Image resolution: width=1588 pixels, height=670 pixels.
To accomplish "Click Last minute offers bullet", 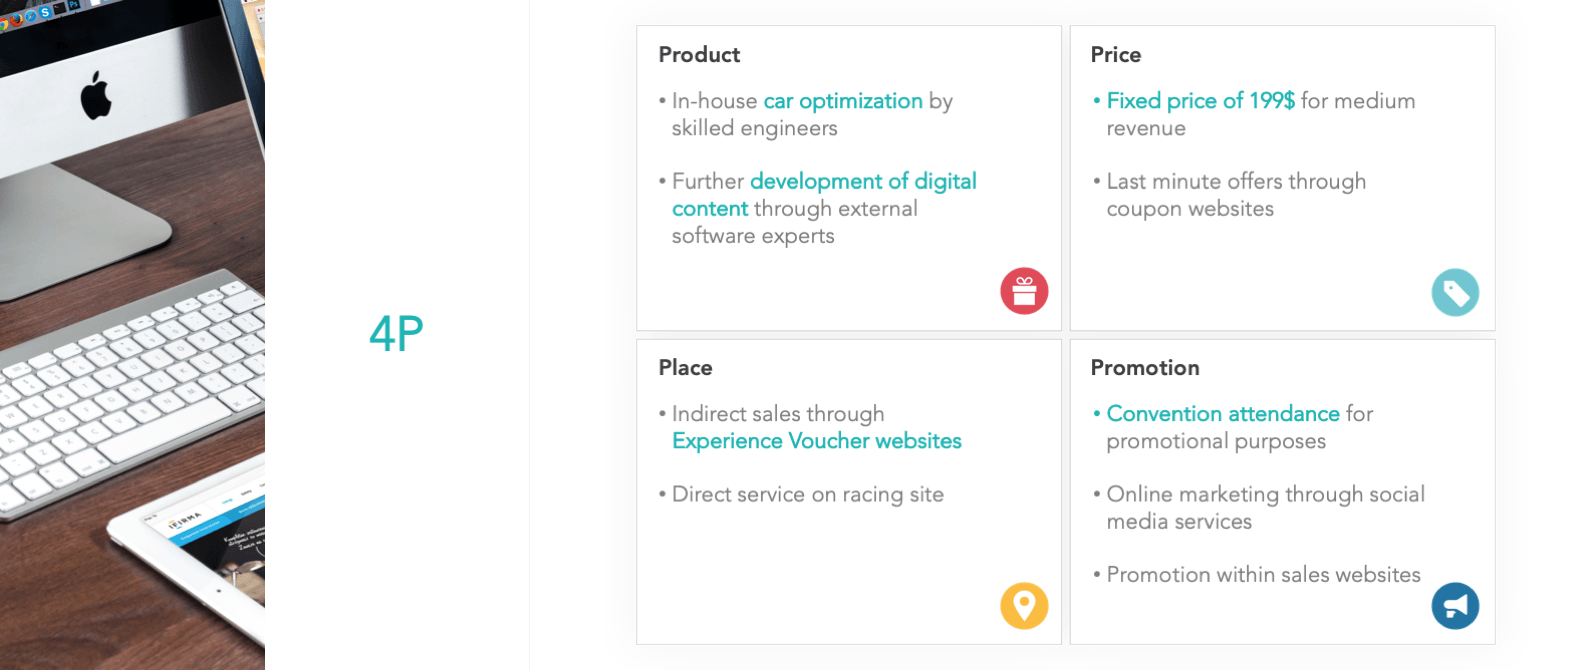I will [x=1229, y=195].
